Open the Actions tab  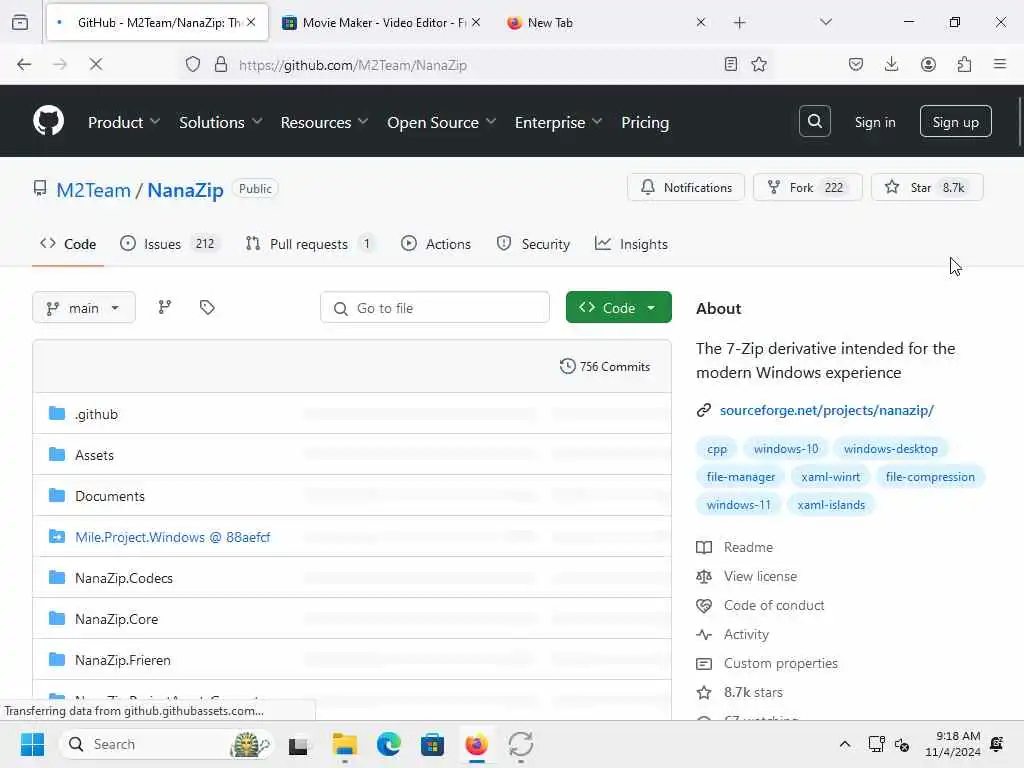[436, 244]
